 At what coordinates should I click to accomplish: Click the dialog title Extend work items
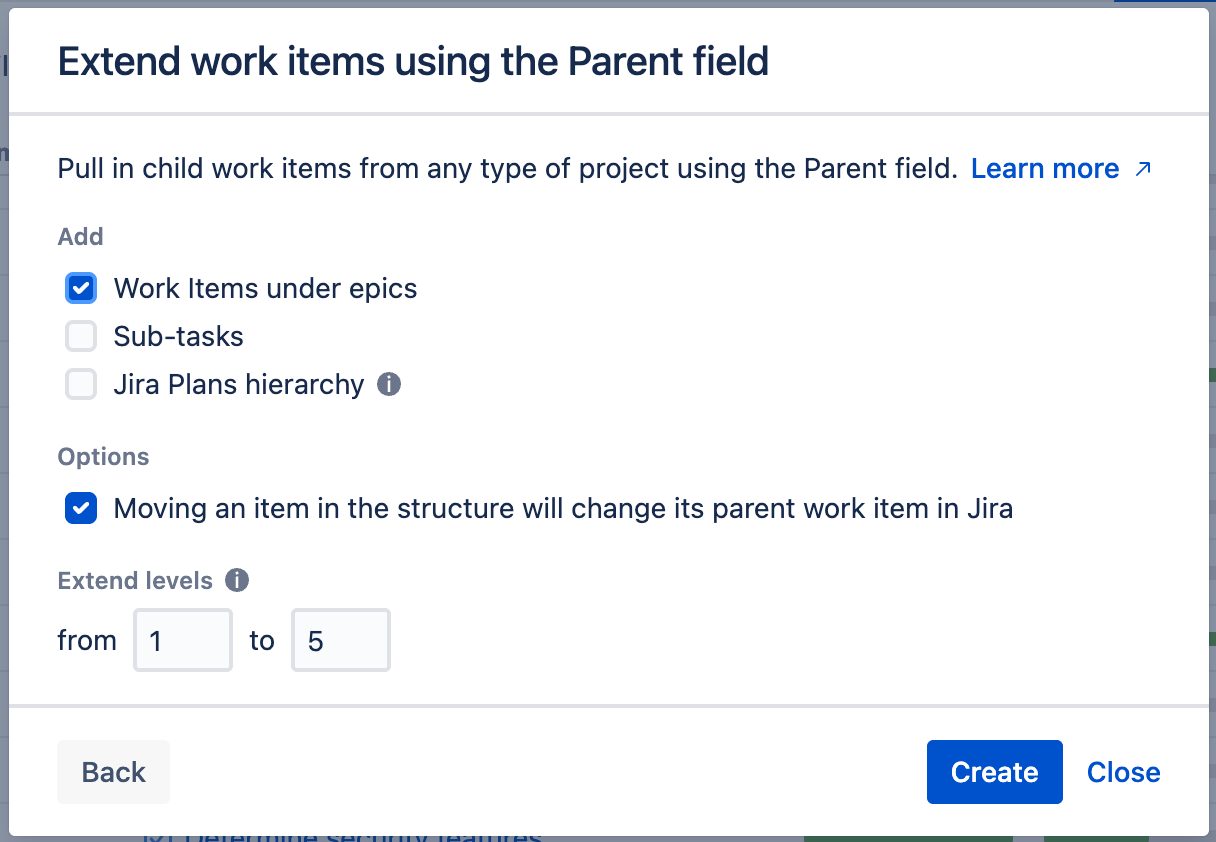(413, 61)
